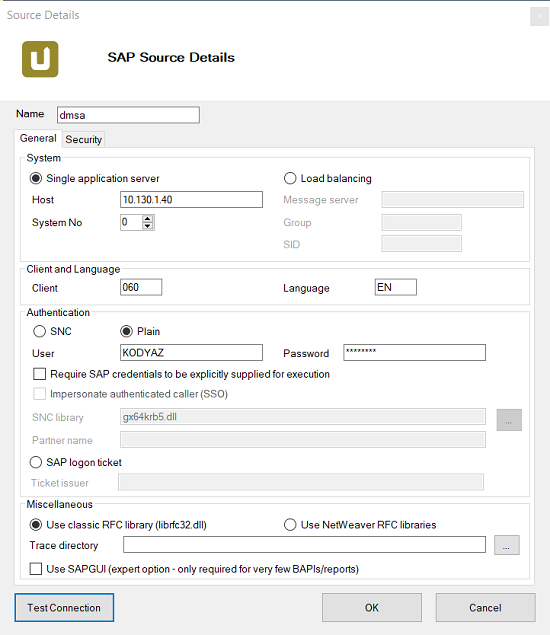This screenshot has height=635, width=550.
Task: Click the Trace directory field
Action: coord(304,545)
